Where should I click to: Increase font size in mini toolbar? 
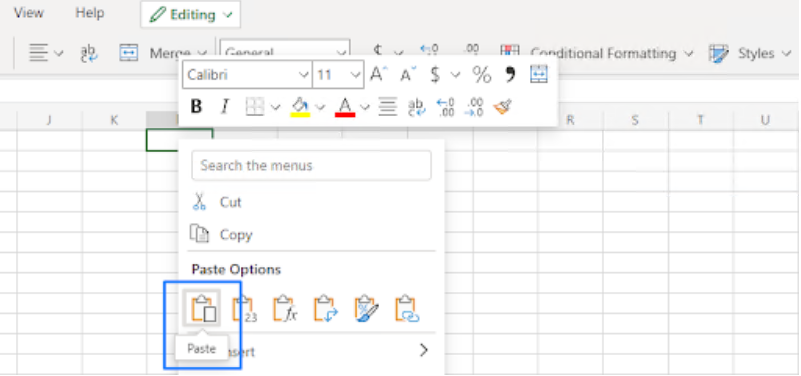click(378, 75)
